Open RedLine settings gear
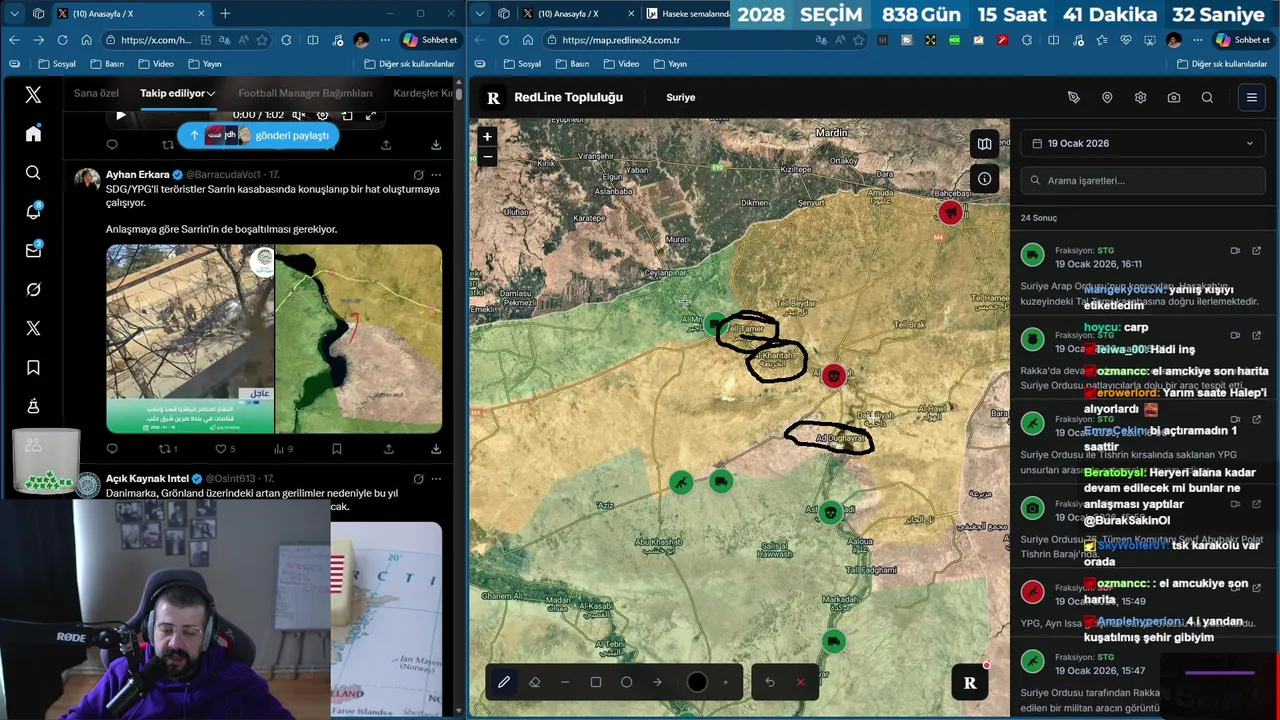Image resolution: width=1280 pixels, height=720 pixels. [1140, 97]
